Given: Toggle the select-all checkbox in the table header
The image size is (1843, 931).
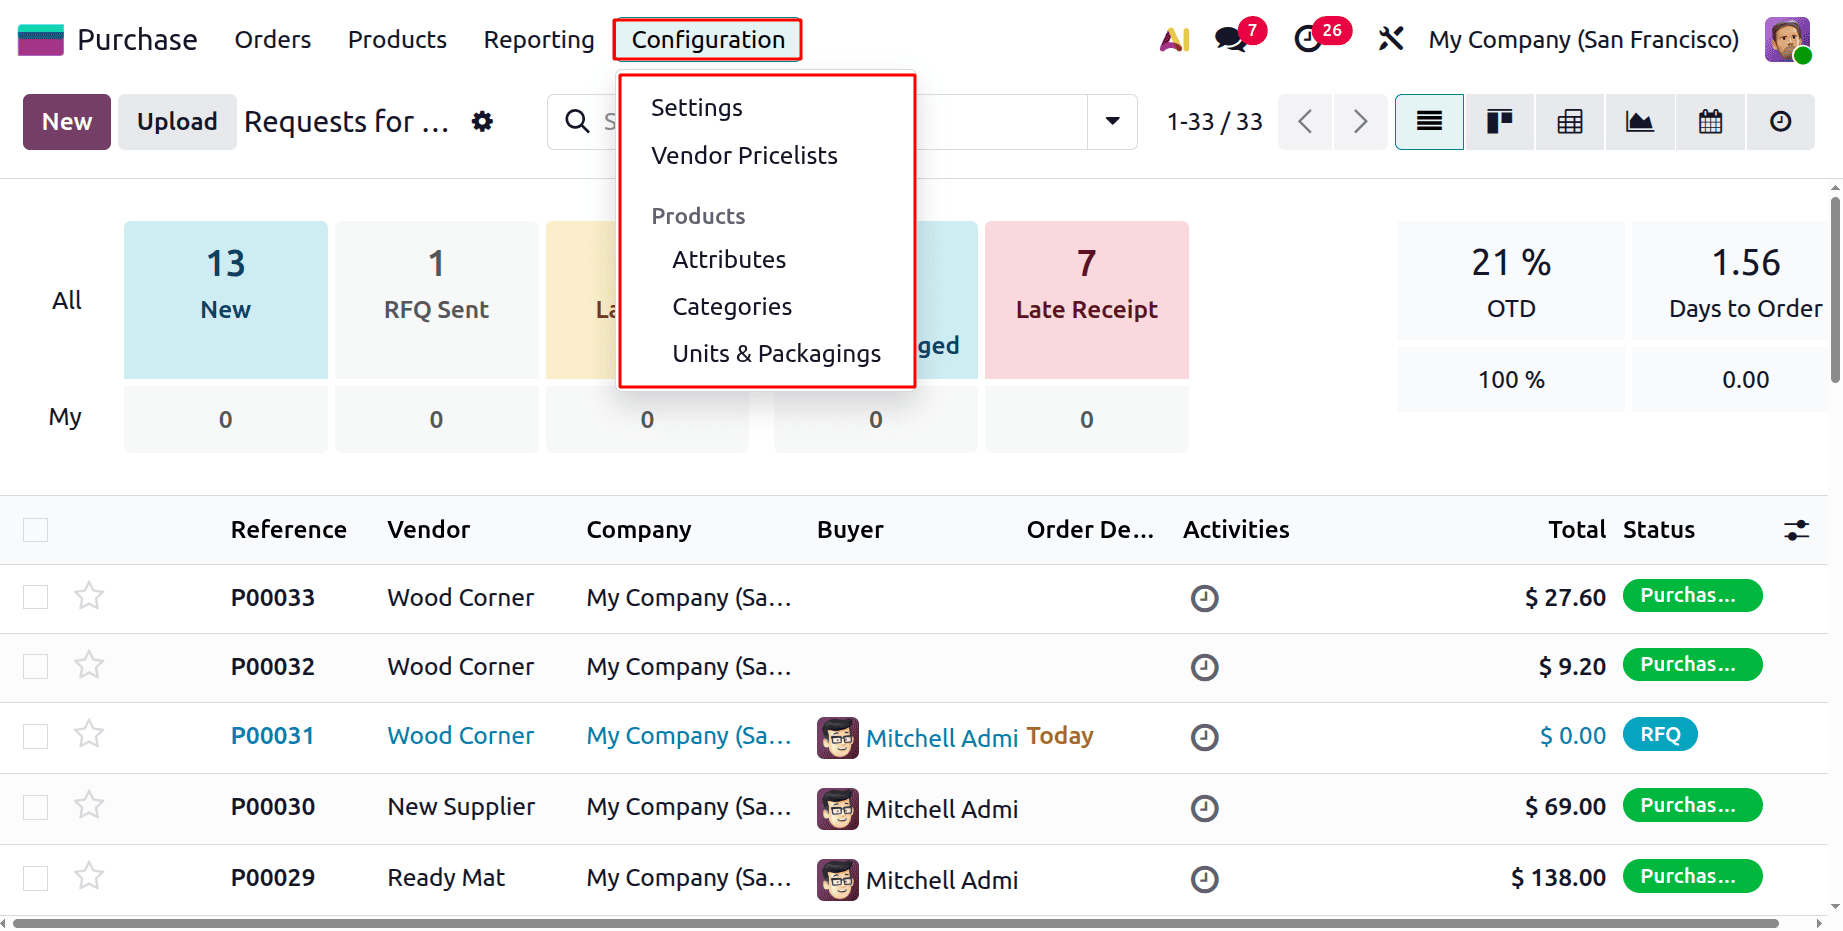Looking at the screenshot, I should point(35,529).
